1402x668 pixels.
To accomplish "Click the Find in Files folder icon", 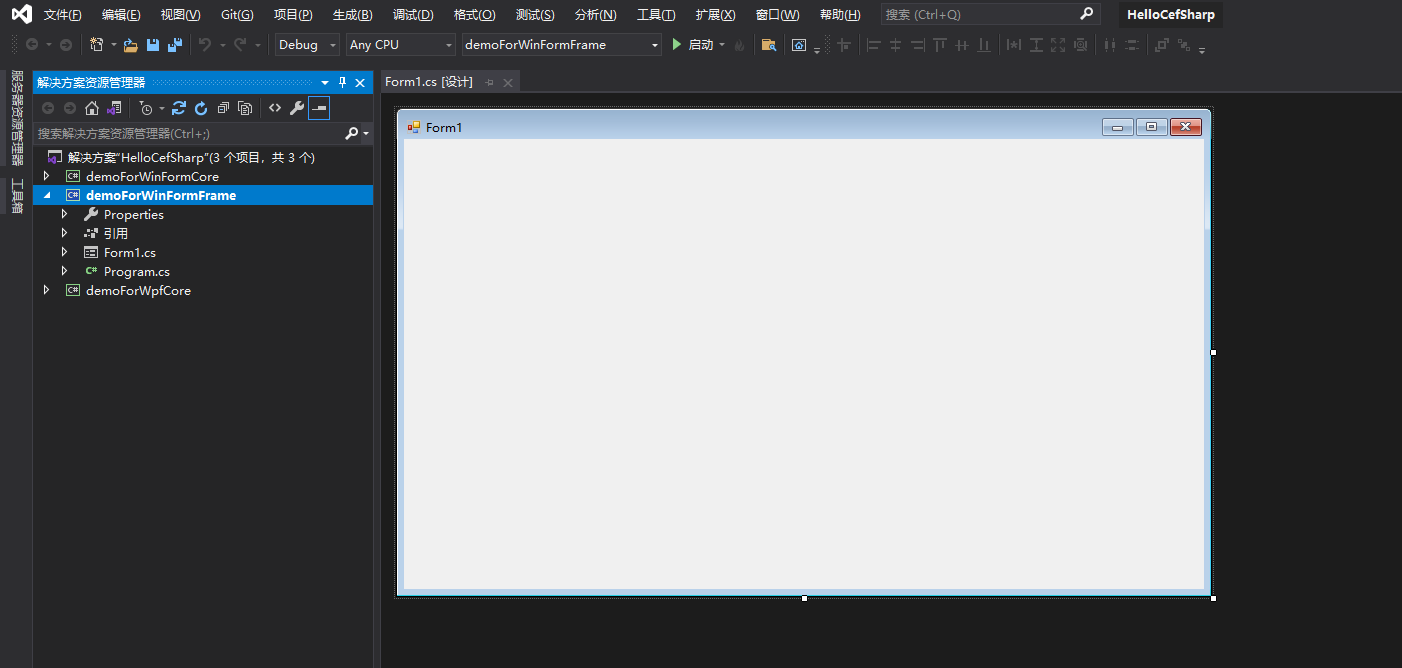I will point(768,45).
